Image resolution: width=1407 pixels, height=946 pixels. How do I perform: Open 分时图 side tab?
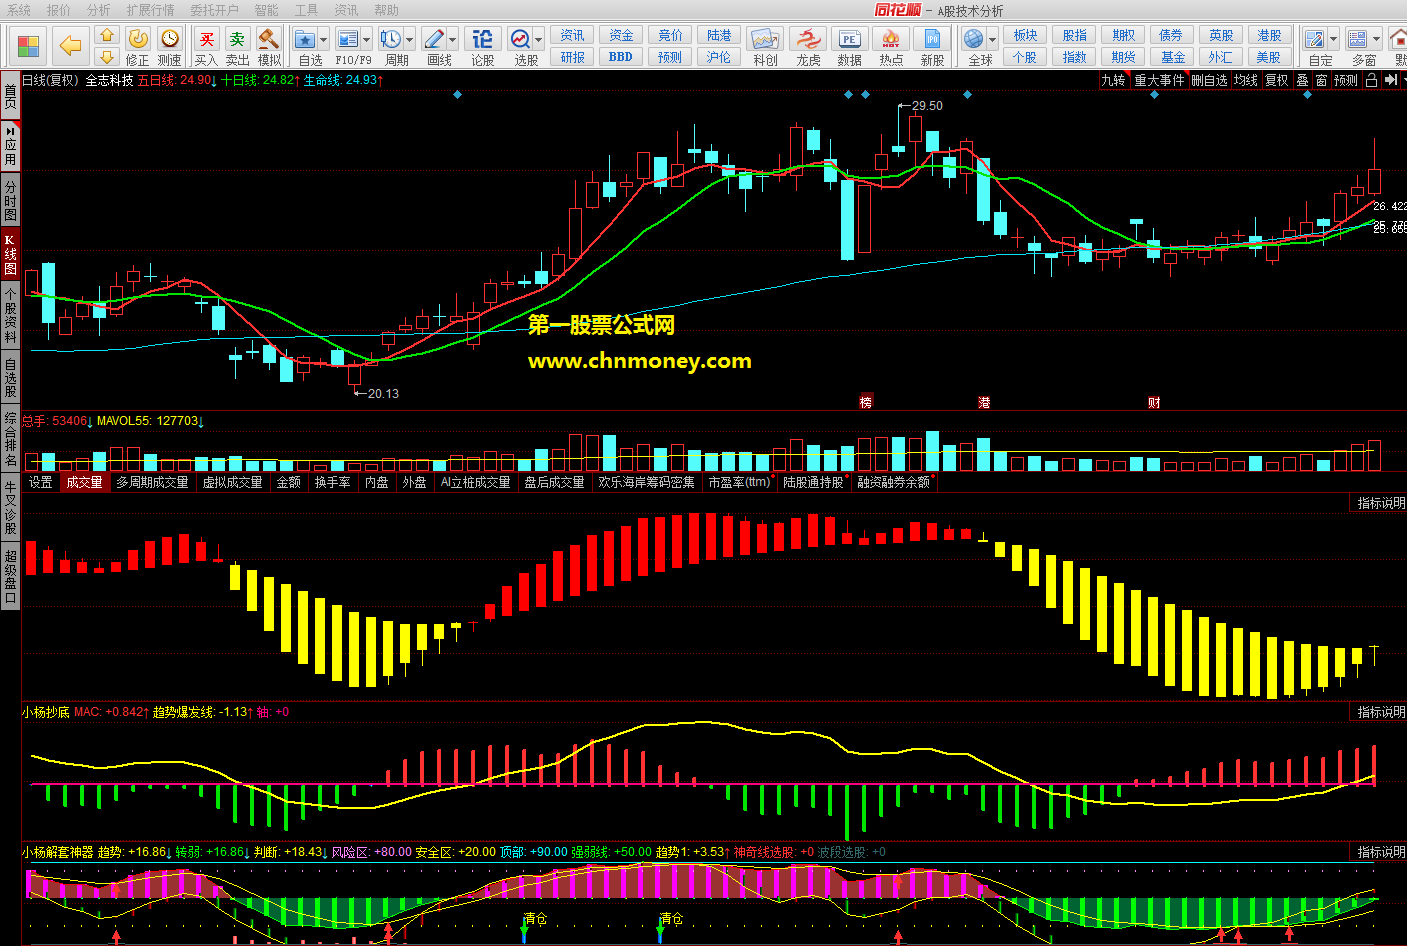[x=10, y=200]
